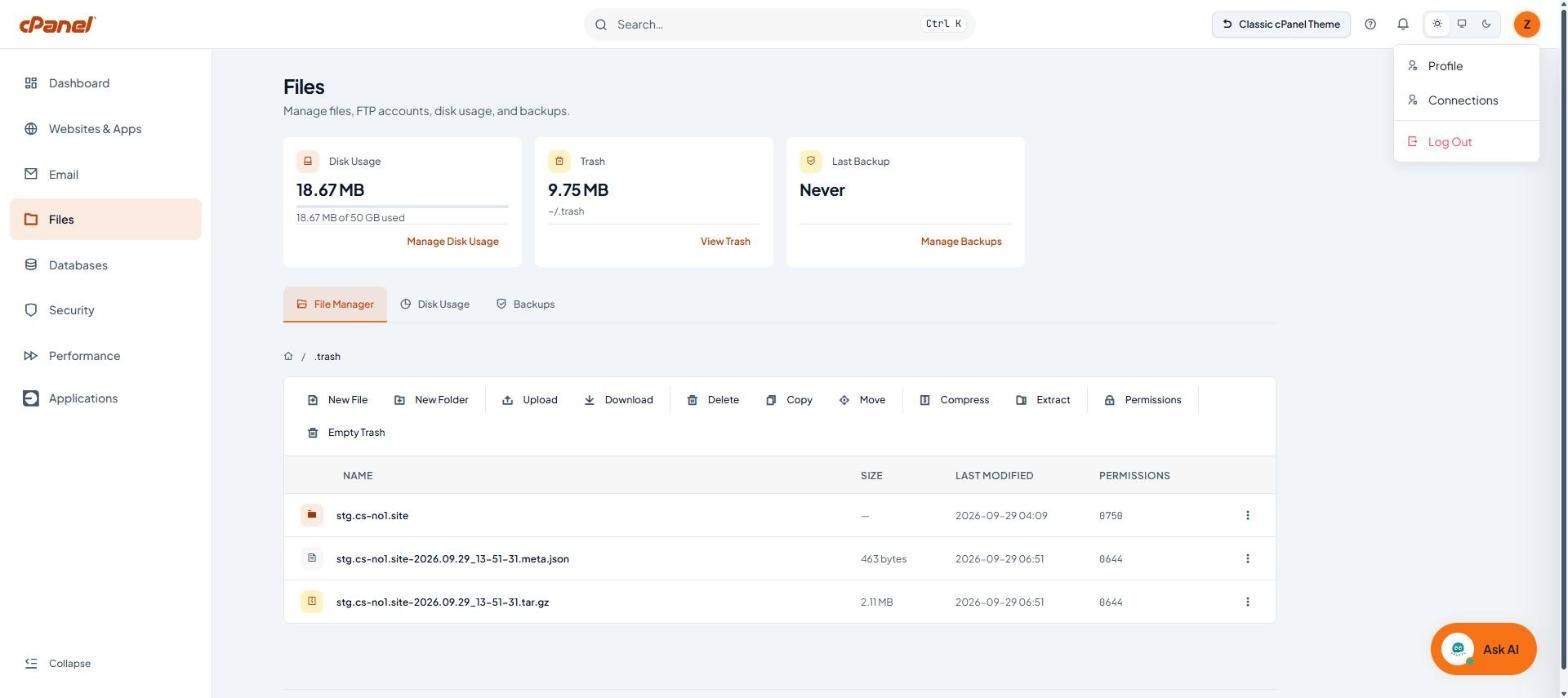1568x698 pixels.
Task: Log Out from user menu
Action: coord(1466,142)
